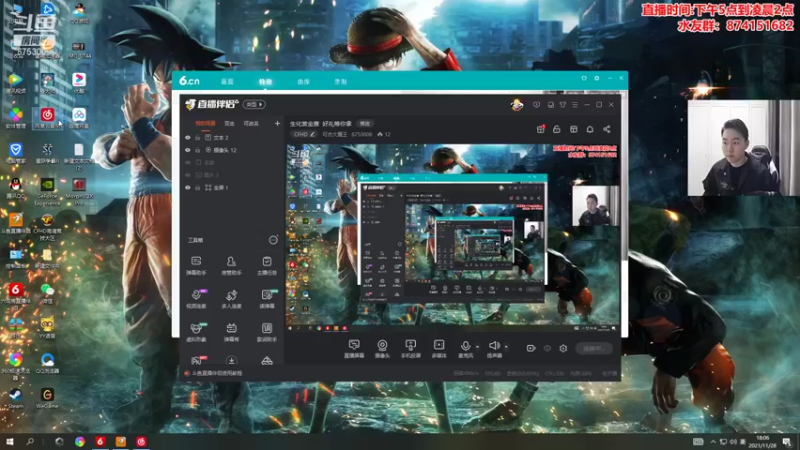Open the gift box icon above preview
This screenshot has width=800, height=450.
click(x=540, y=129)
